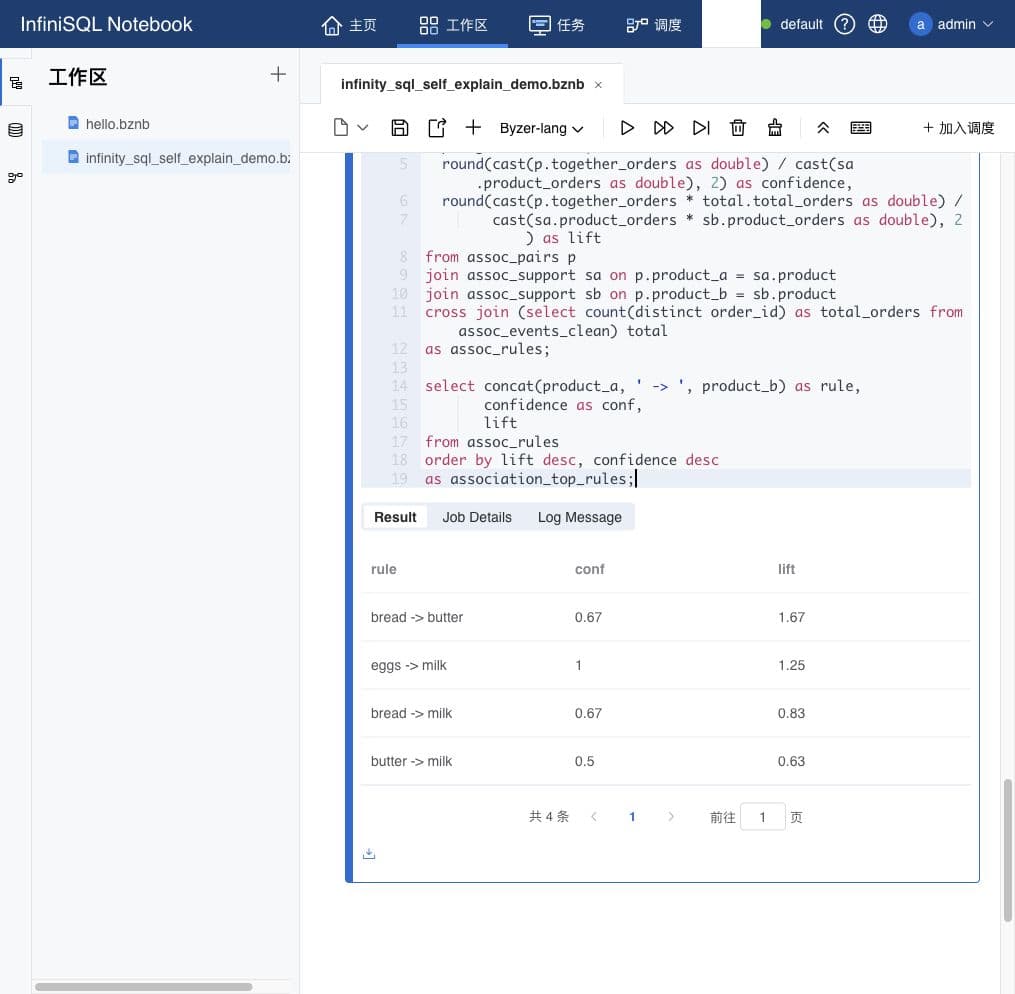This screenshot has height=994, width=1015.
Task: Delete cell with trash icon
Action: 738,127
